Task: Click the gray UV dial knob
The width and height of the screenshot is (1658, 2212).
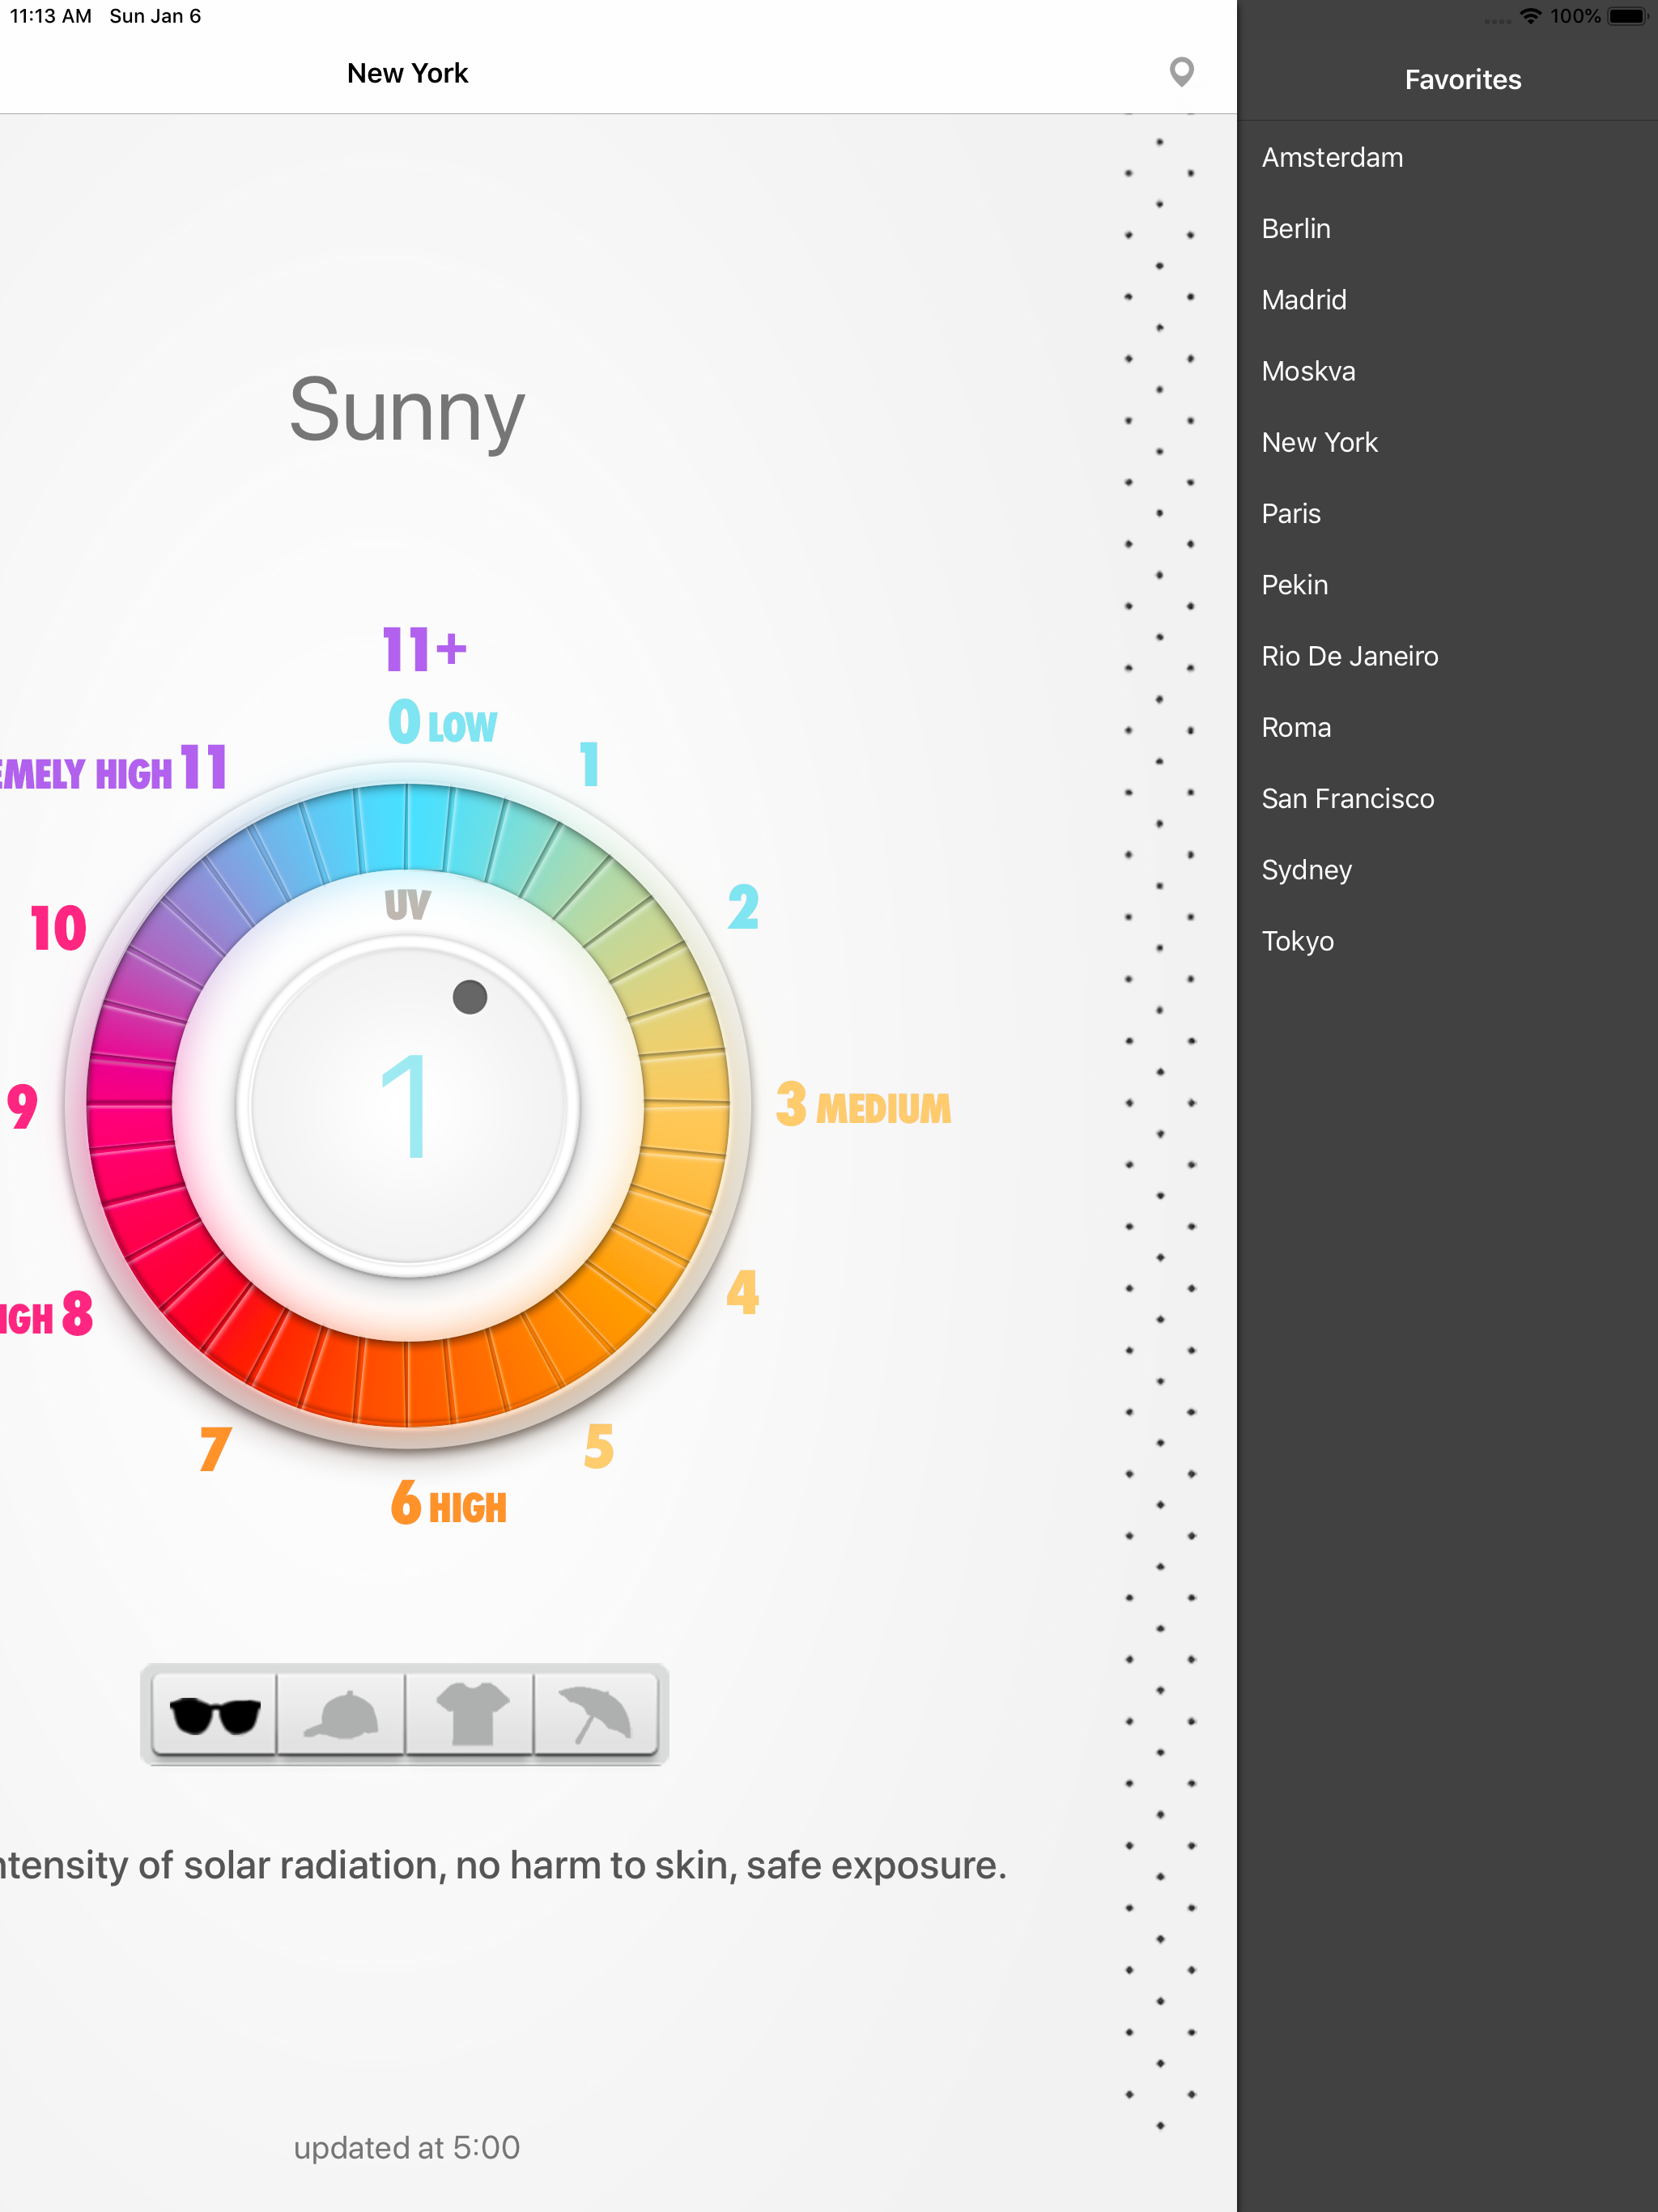Action: (469, 996)
